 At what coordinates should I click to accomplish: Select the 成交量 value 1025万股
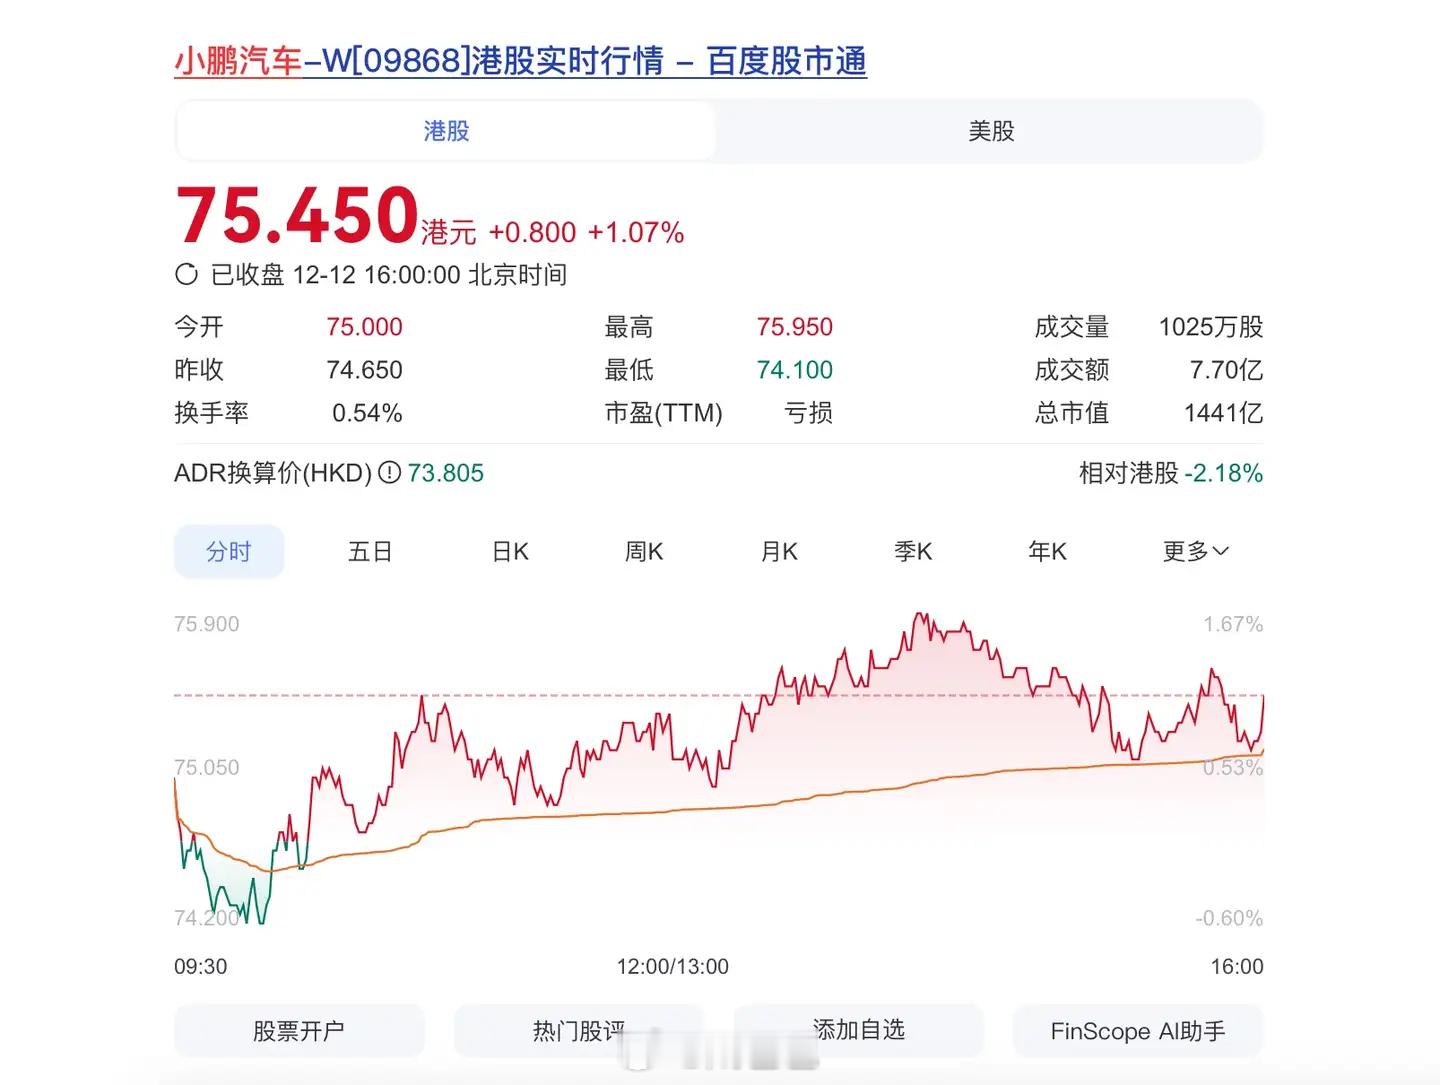1211,327
